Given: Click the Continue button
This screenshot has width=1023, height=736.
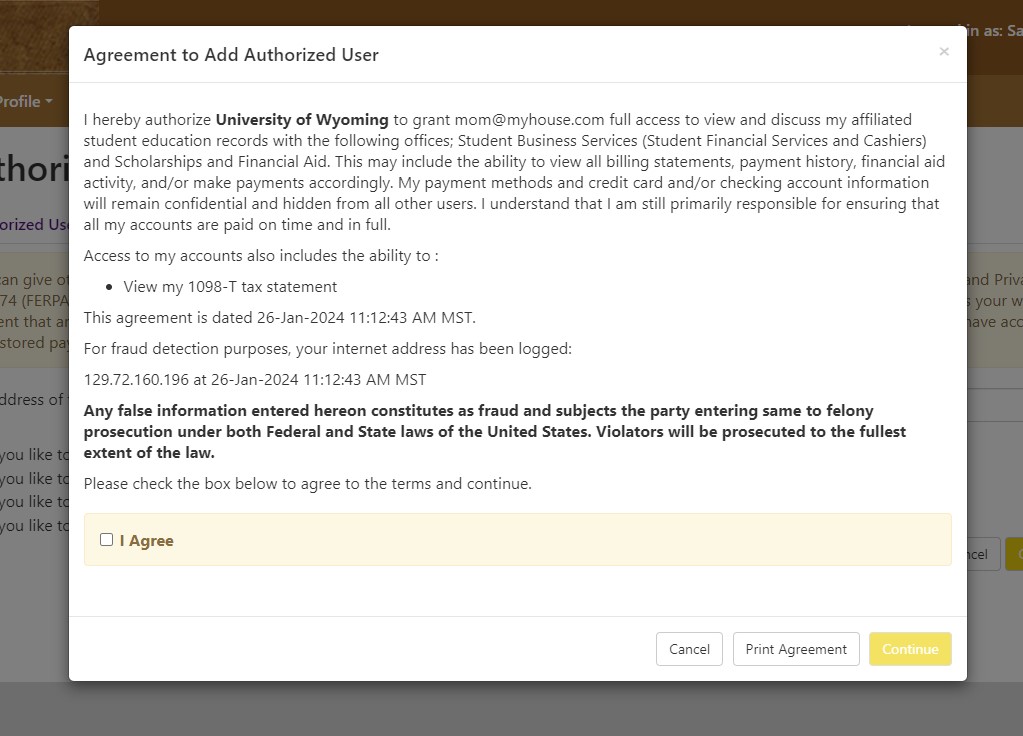Looking at the screenshot, I should tap(910, 649).
